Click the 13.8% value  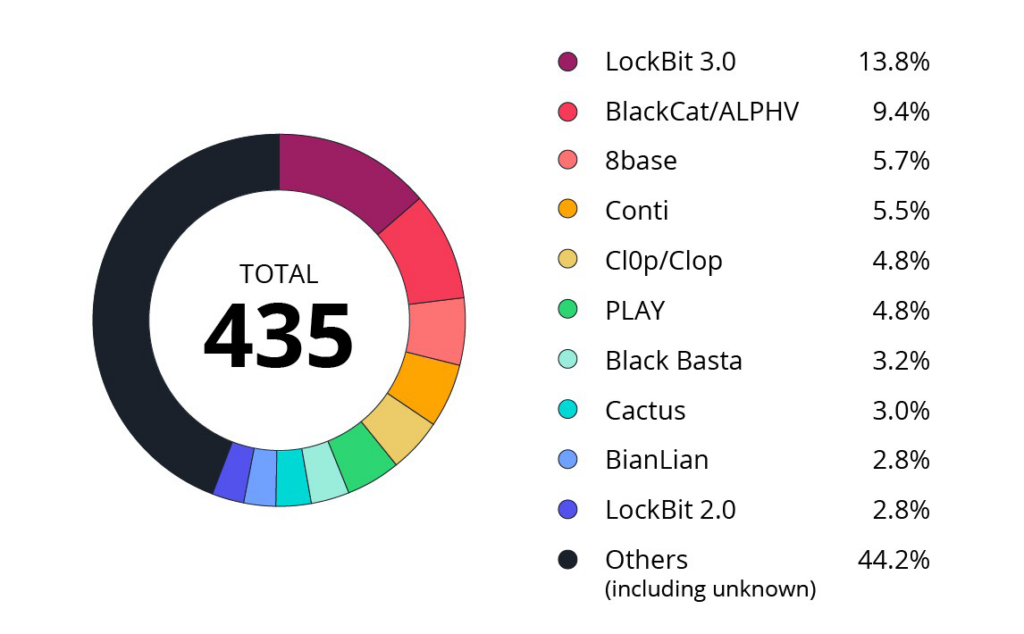tap(893, 62)
